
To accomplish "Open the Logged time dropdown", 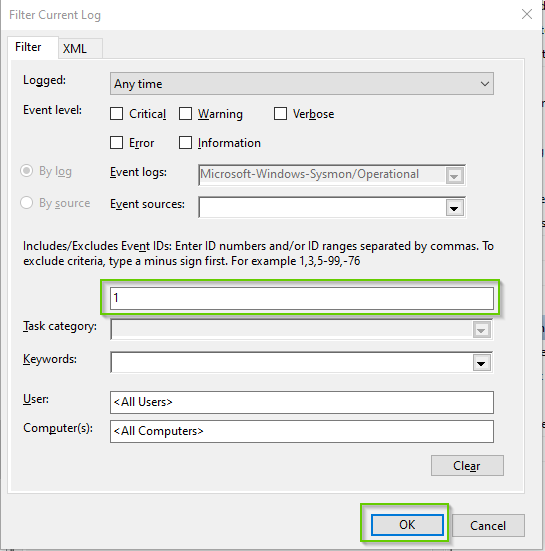I will pyautogui.click(x=301, y=84).
